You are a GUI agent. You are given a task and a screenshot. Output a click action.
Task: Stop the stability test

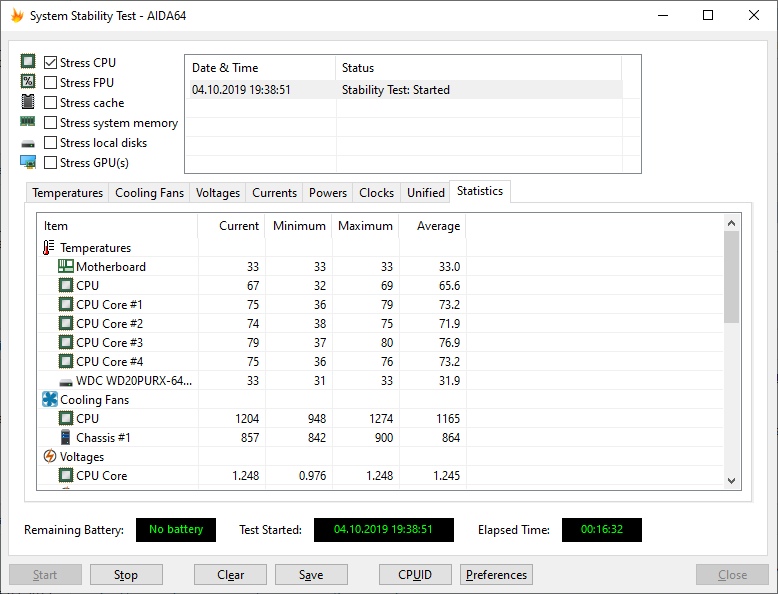click(x=126, y=575)
